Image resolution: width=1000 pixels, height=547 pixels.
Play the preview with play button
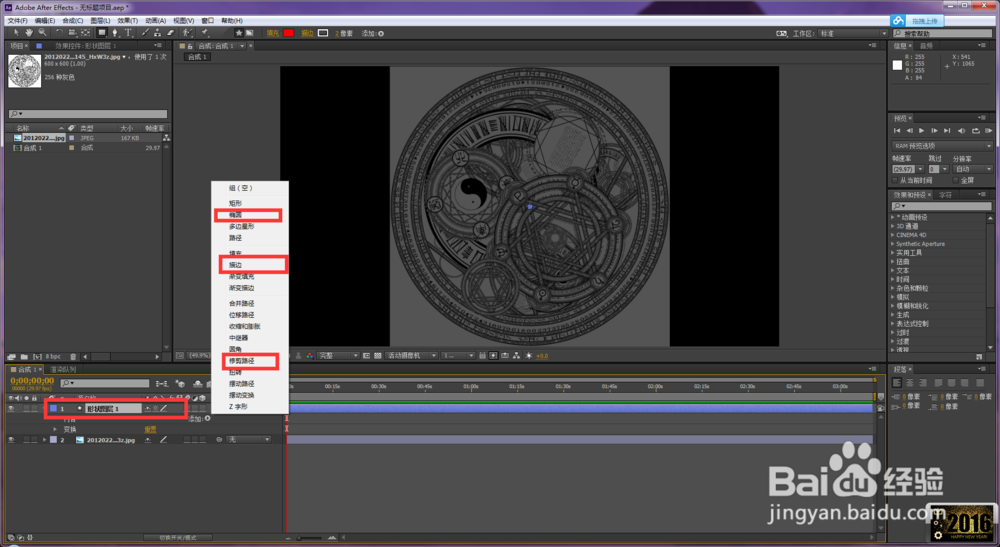click(x=922, y=131)
